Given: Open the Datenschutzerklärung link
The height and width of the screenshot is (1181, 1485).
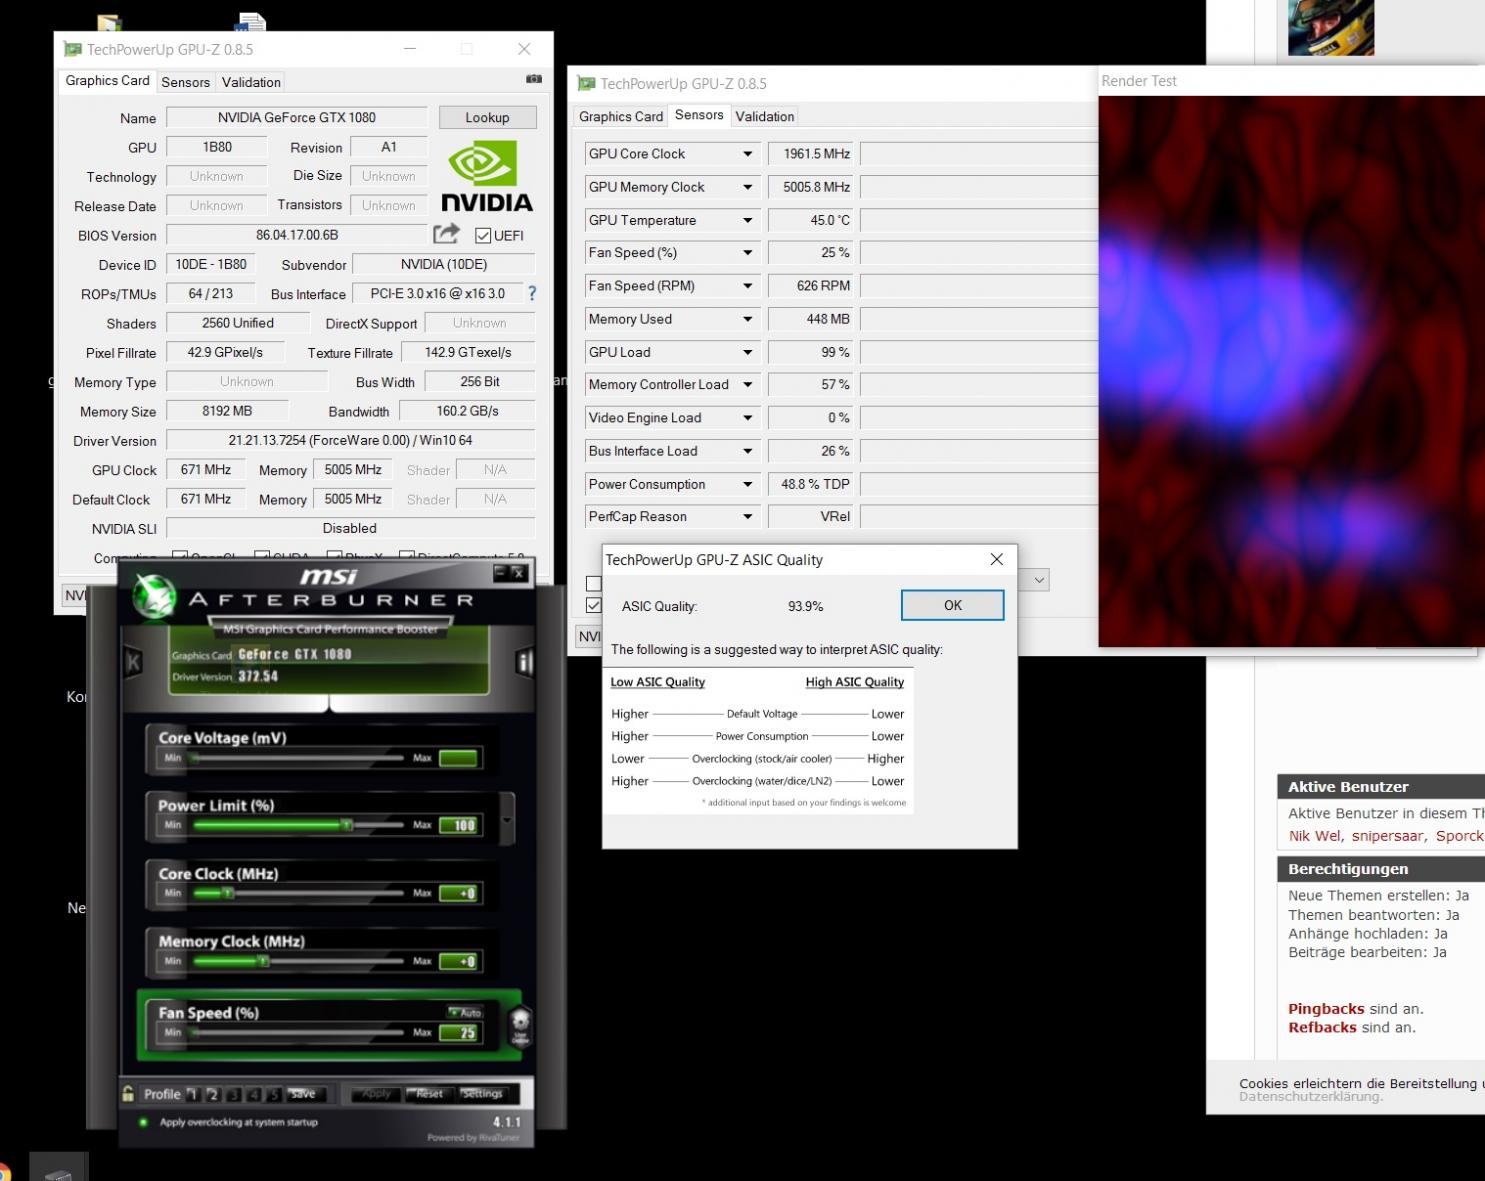Looking at the screenshot, I should [1310, 1097].
